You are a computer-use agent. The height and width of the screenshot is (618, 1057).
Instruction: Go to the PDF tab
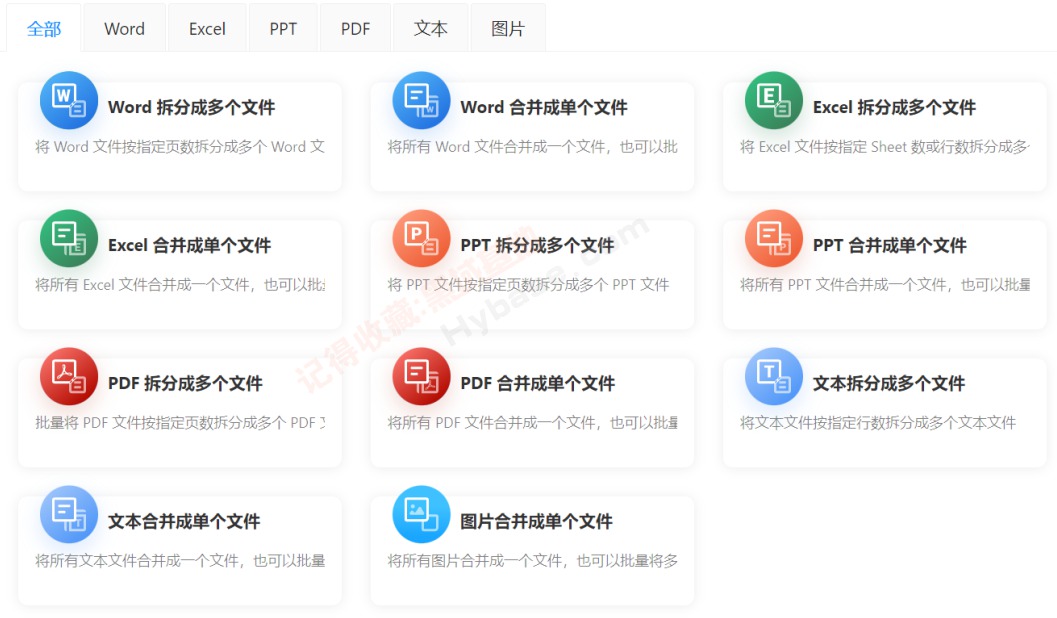355,28
